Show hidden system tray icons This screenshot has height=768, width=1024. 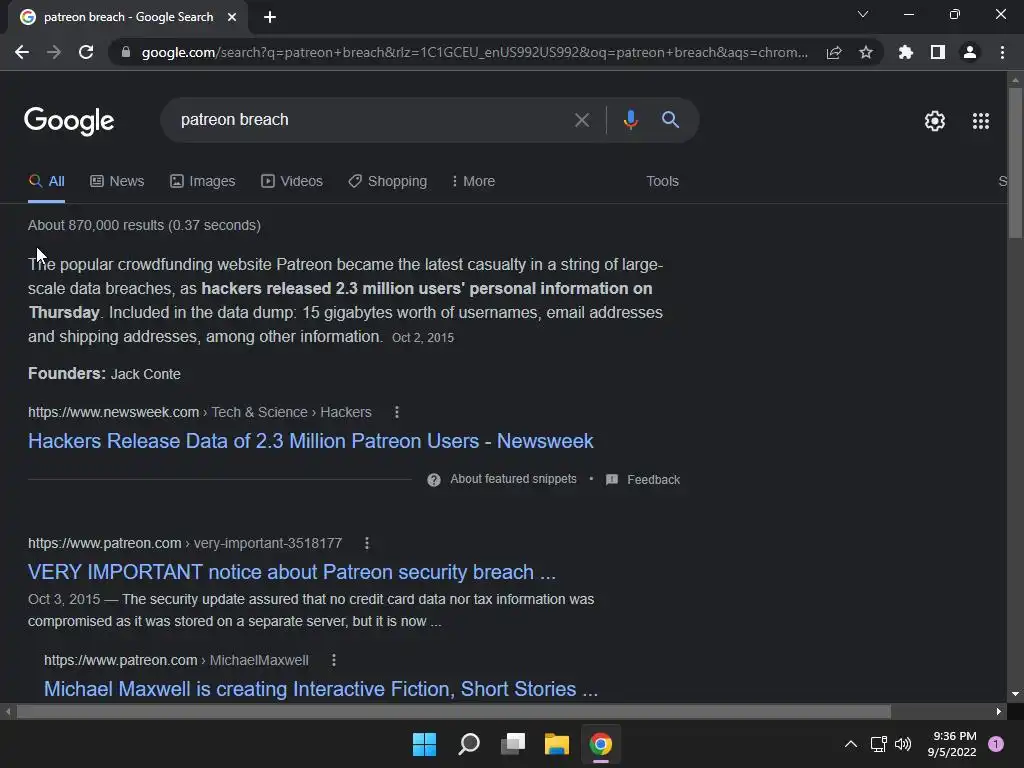[850, 744]
